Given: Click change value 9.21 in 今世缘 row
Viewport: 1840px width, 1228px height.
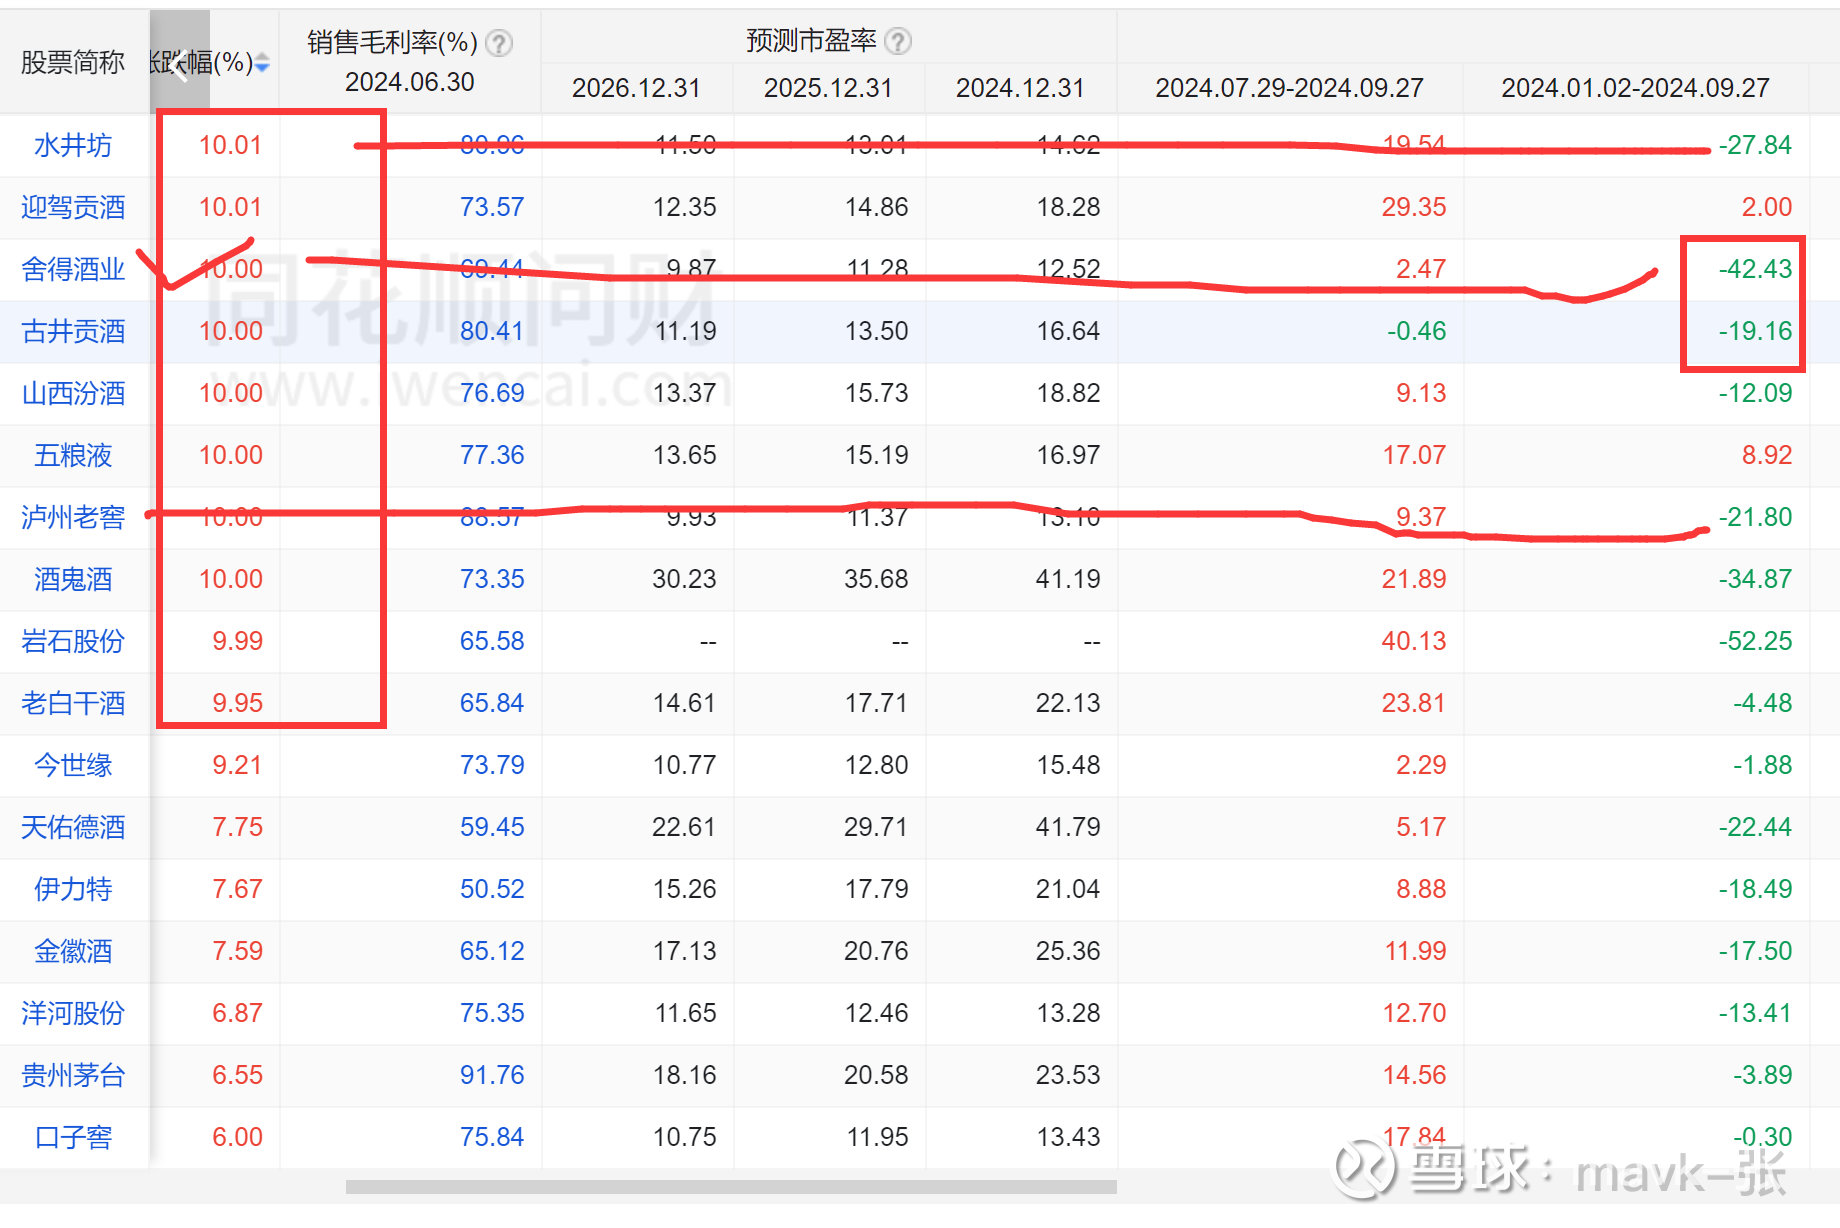Looking at the screenshot, I should (237, 765).
